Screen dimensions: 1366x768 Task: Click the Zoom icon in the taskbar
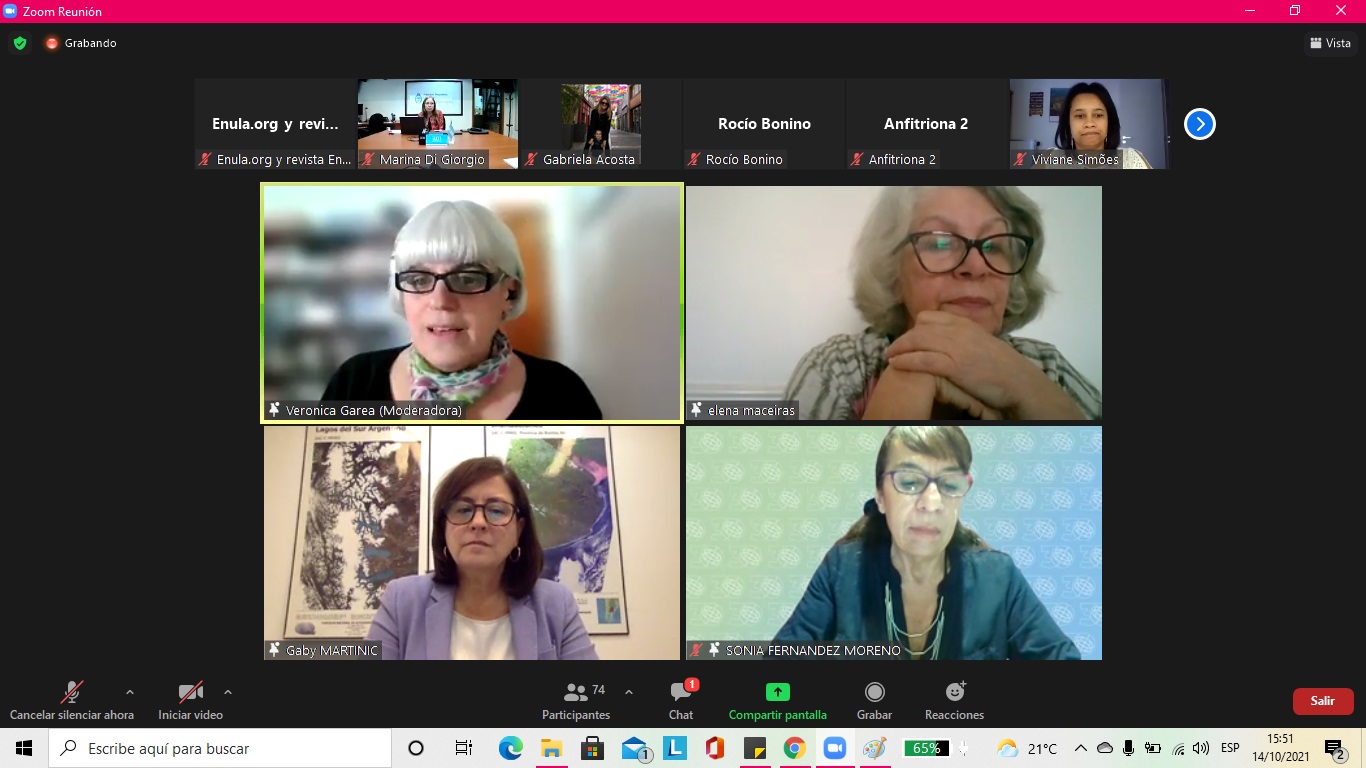834,748
